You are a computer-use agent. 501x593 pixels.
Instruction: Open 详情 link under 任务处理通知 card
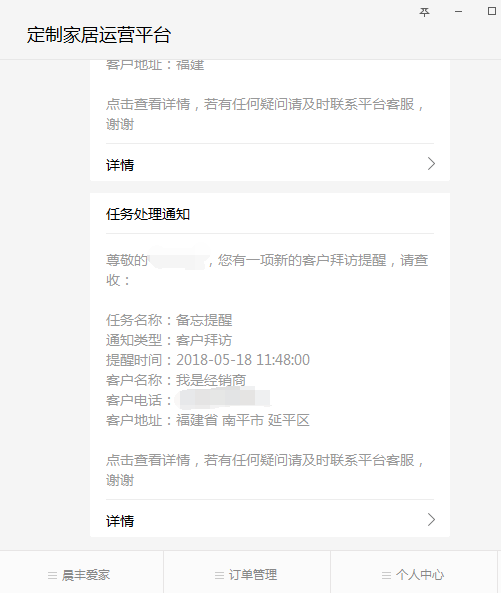tap(120, 521)
